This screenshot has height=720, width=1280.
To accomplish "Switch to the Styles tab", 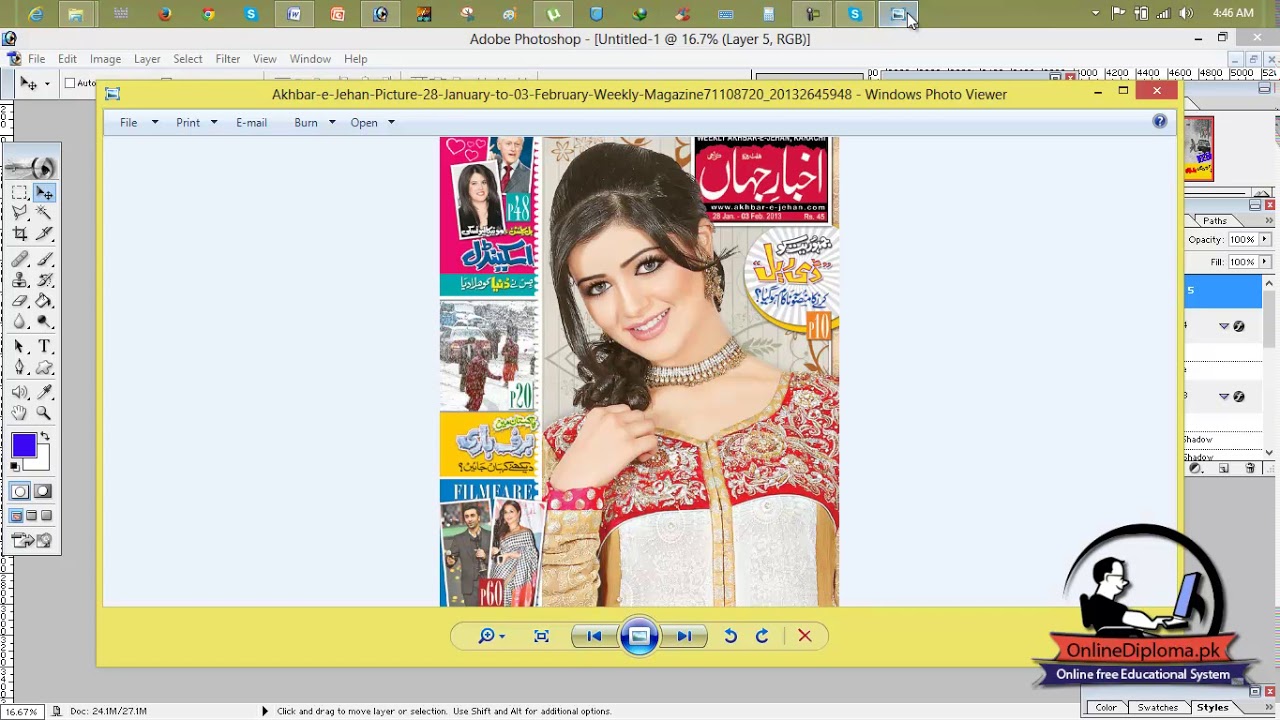I will coord(1212,707).
